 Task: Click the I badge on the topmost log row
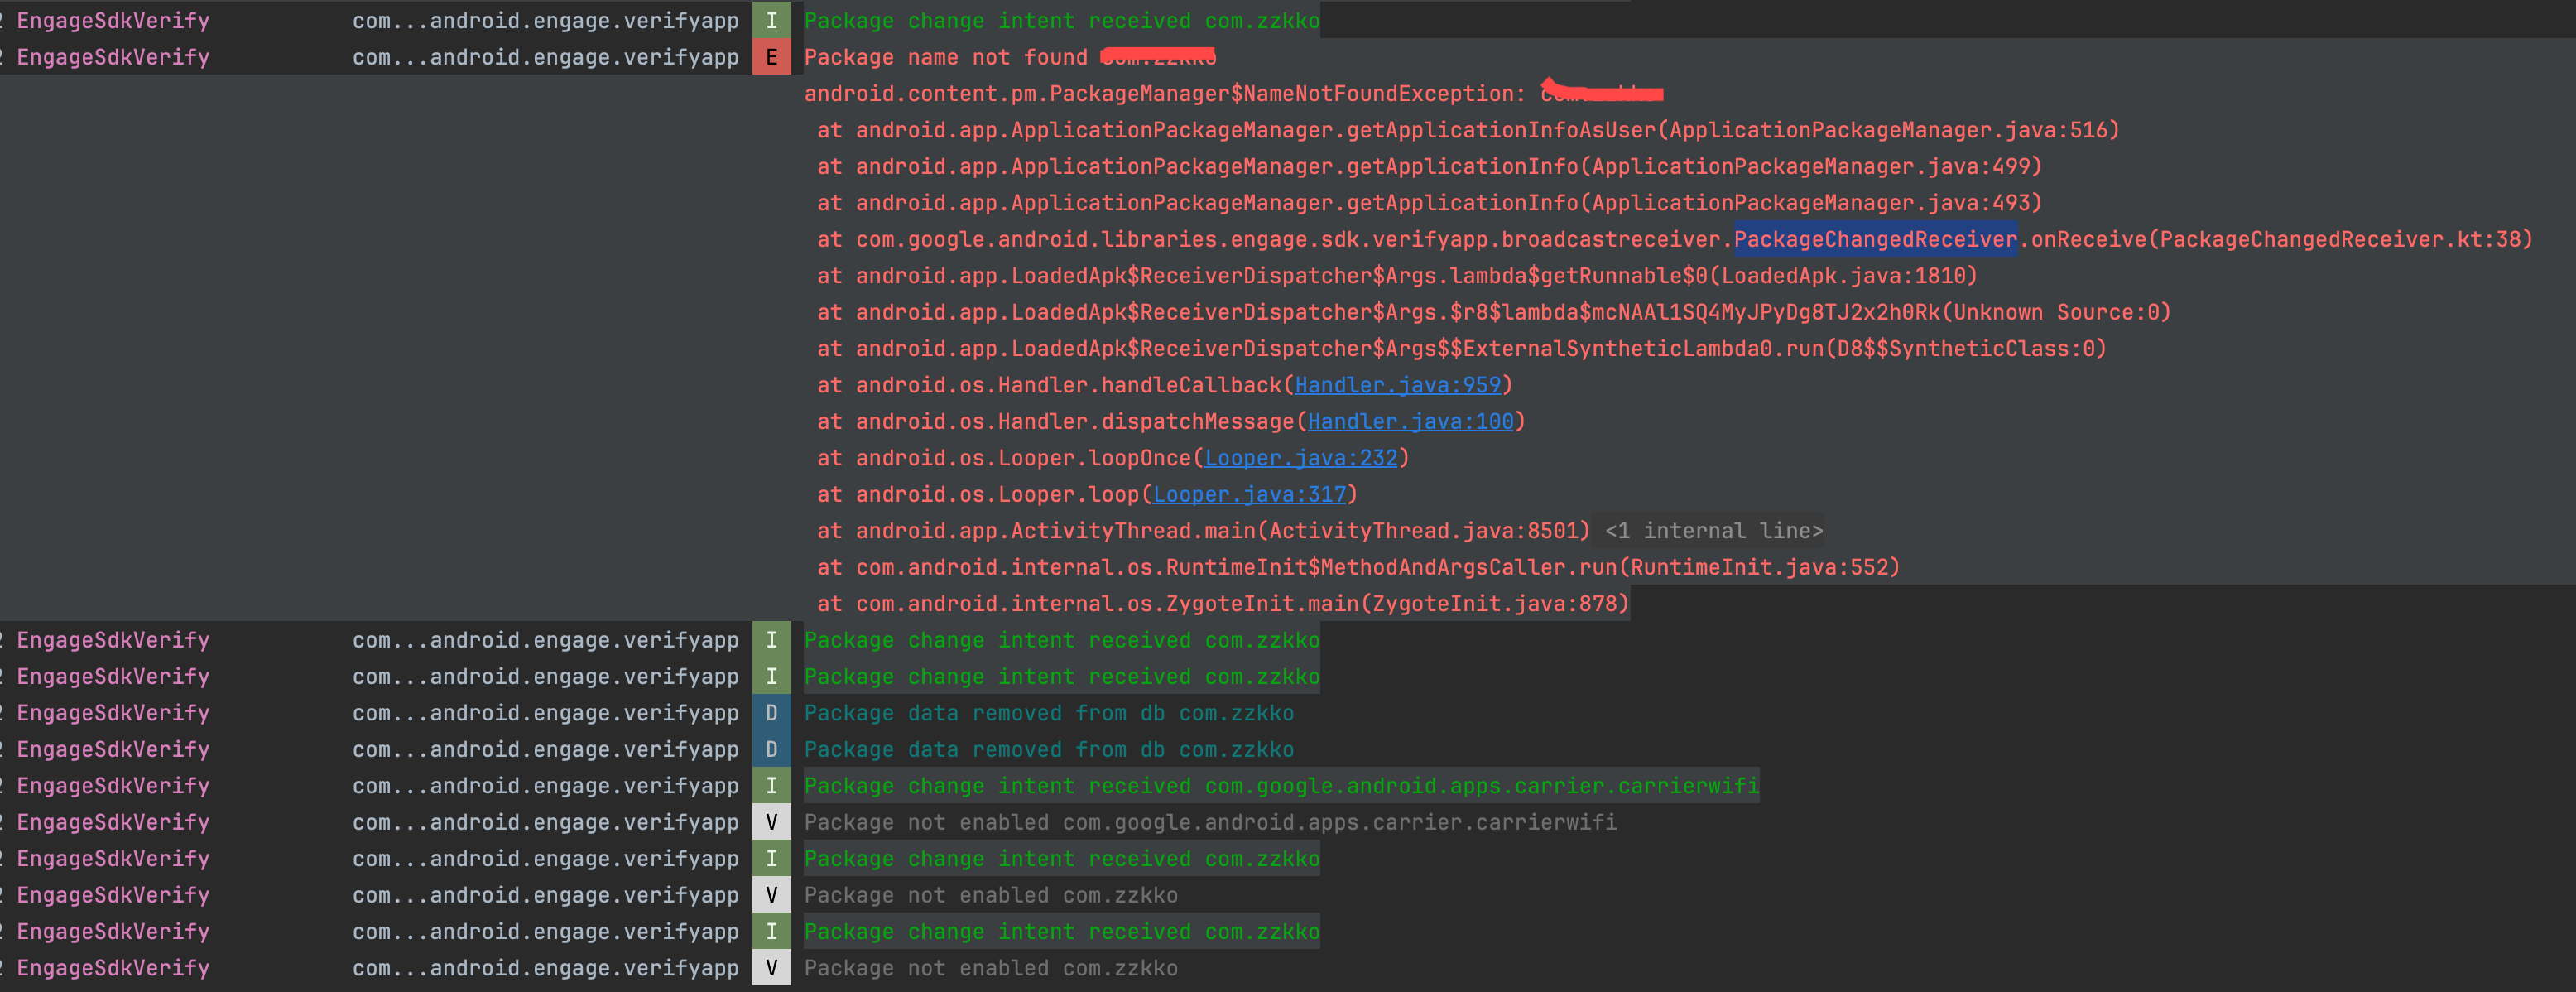point(771,20)
